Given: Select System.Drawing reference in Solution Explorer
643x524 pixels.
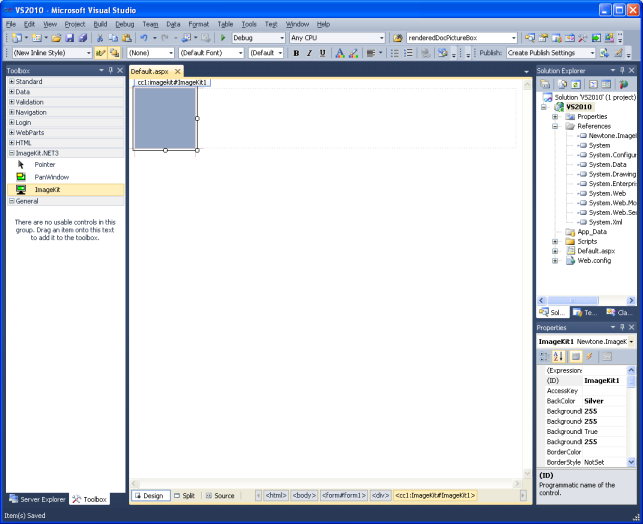Looking at the screenshot, I should 612,174.
